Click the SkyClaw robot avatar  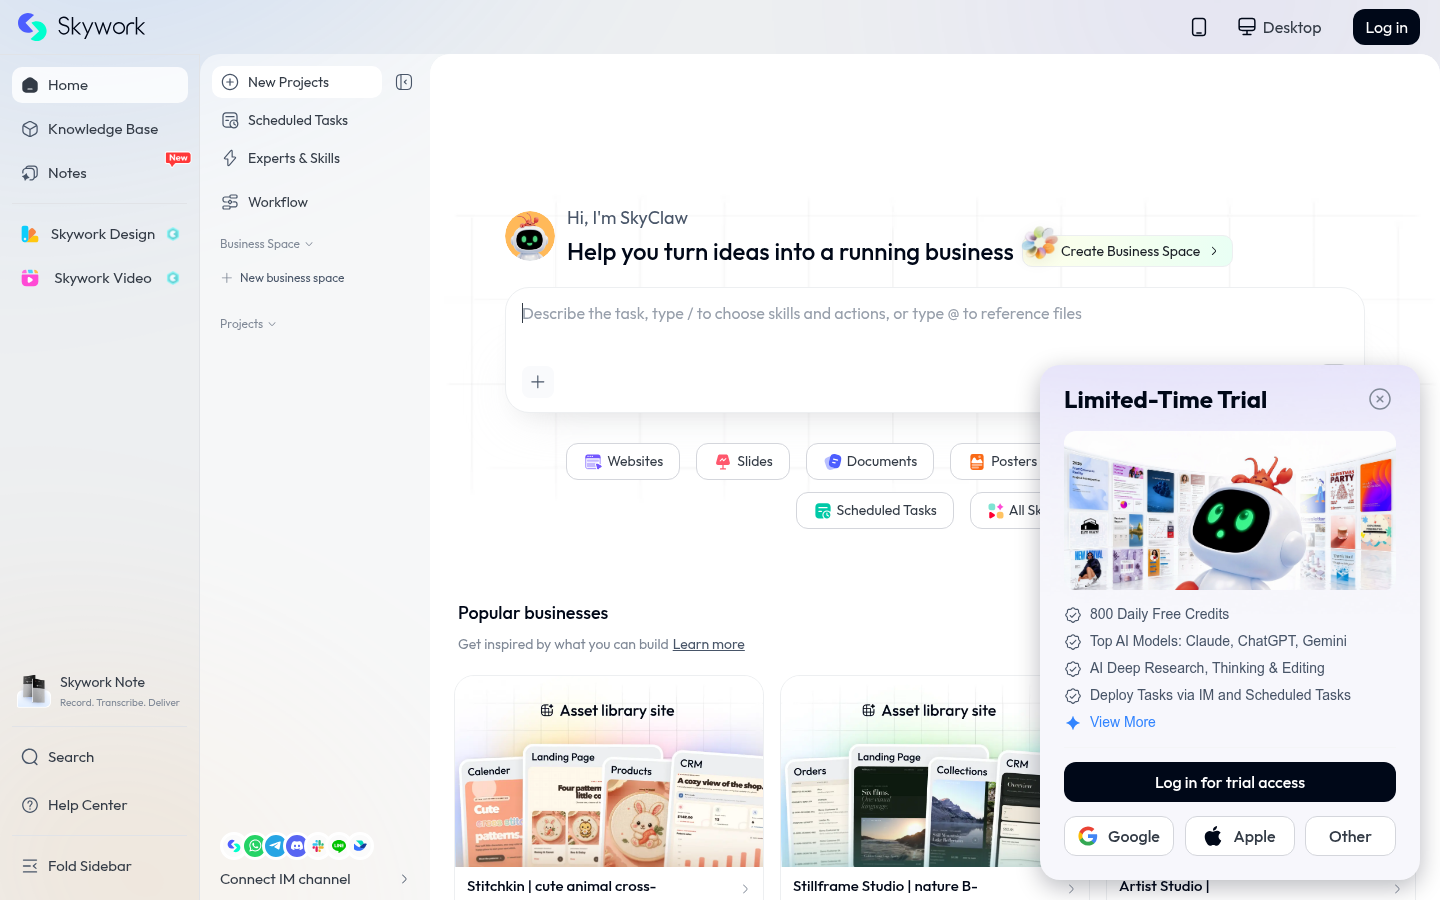coord(530,236)
